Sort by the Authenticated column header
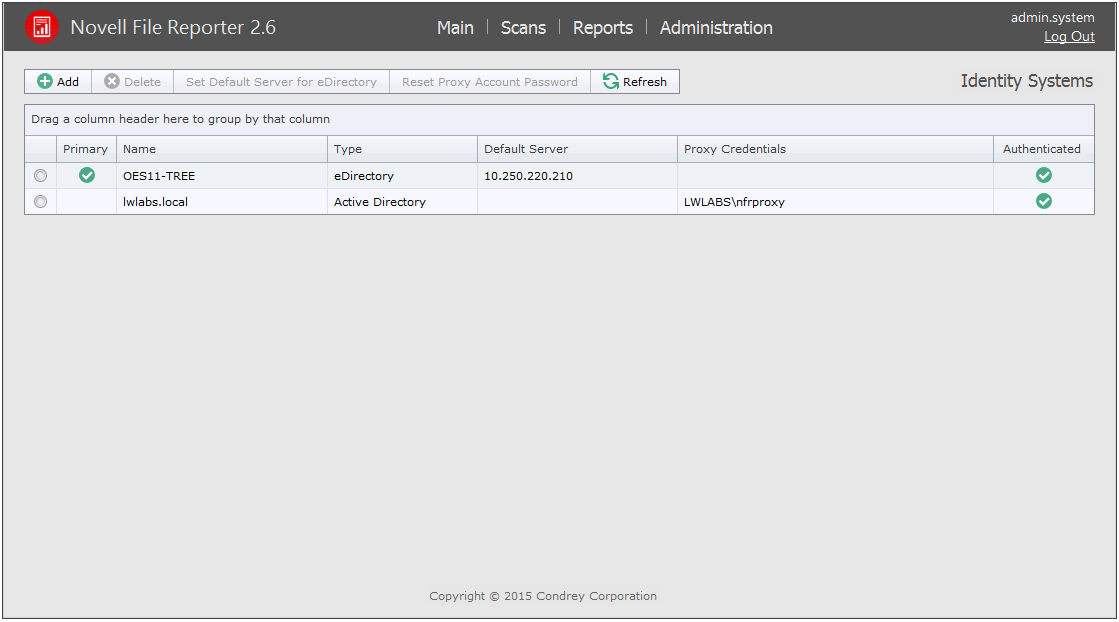Screen dimensions: 1119x622 (1043, 149)
